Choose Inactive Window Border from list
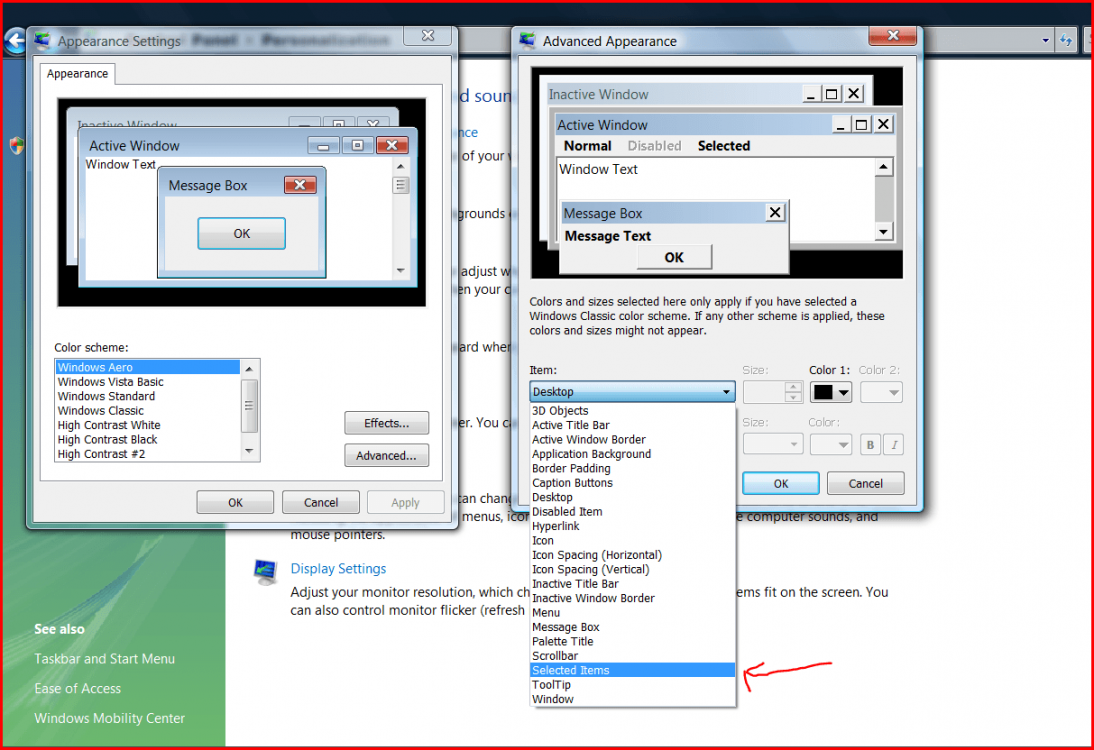Image resolution: width=1094 pixels, height=750 pixels. tap(632, 598)
